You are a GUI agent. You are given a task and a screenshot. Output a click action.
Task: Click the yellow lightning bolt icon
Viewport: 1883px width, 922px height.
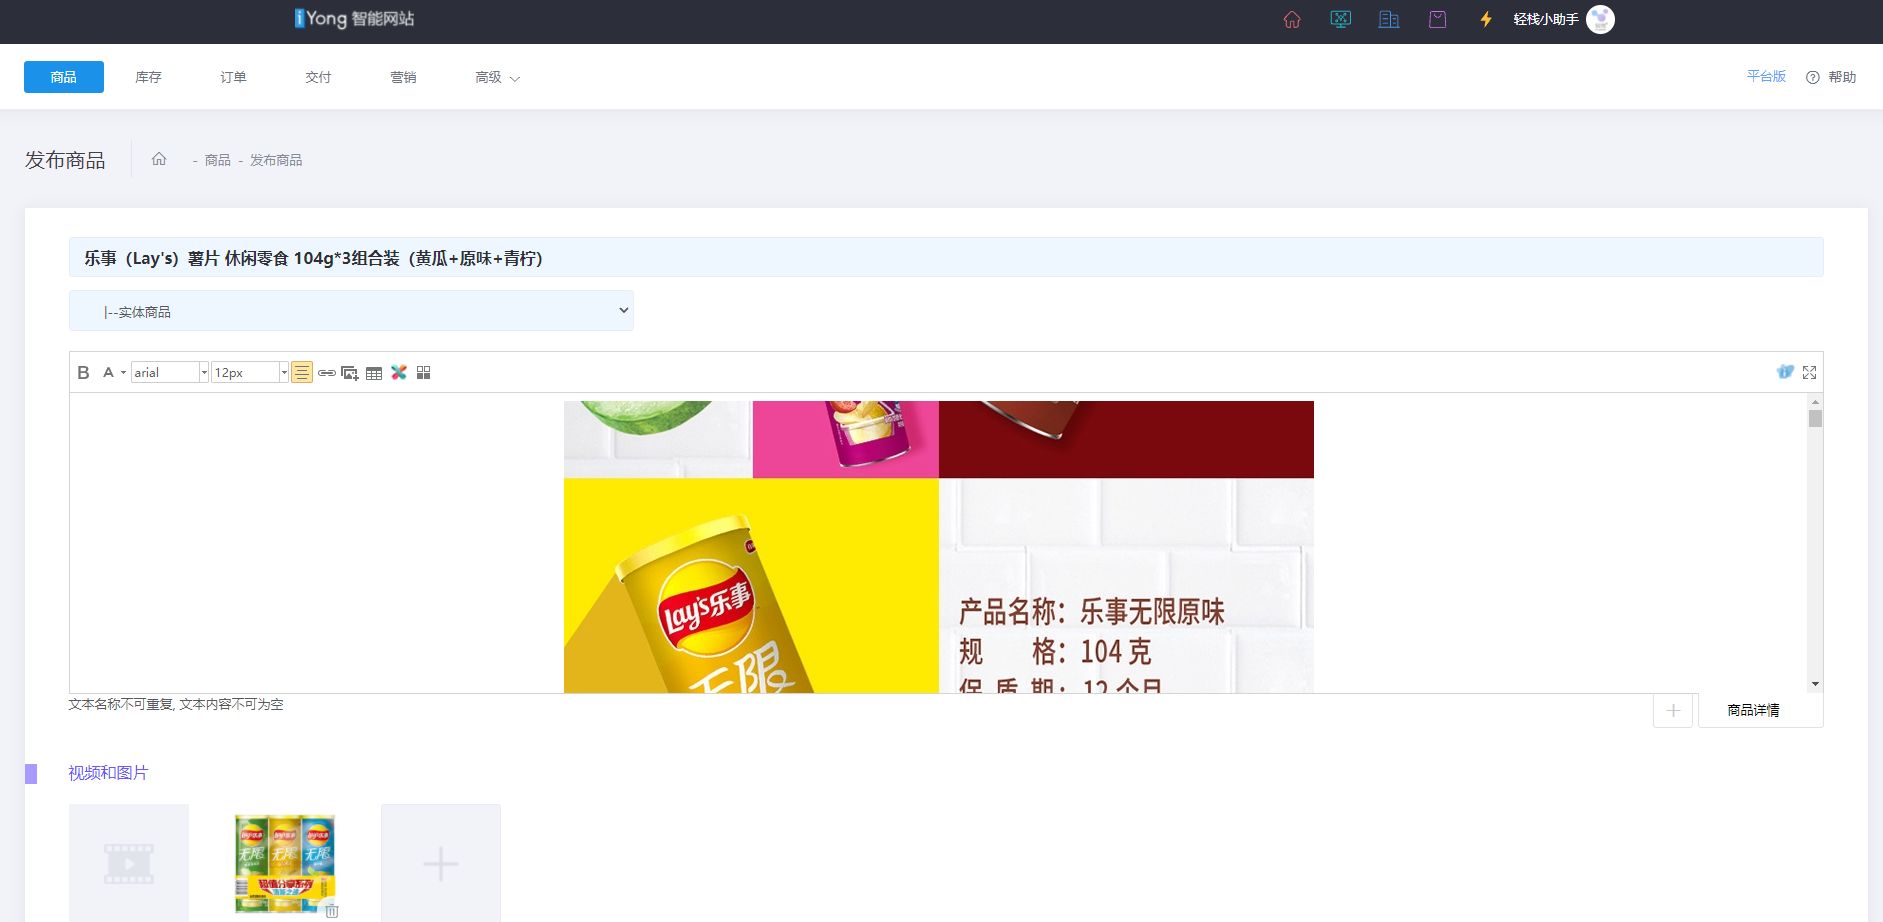tap(1486, 19)
